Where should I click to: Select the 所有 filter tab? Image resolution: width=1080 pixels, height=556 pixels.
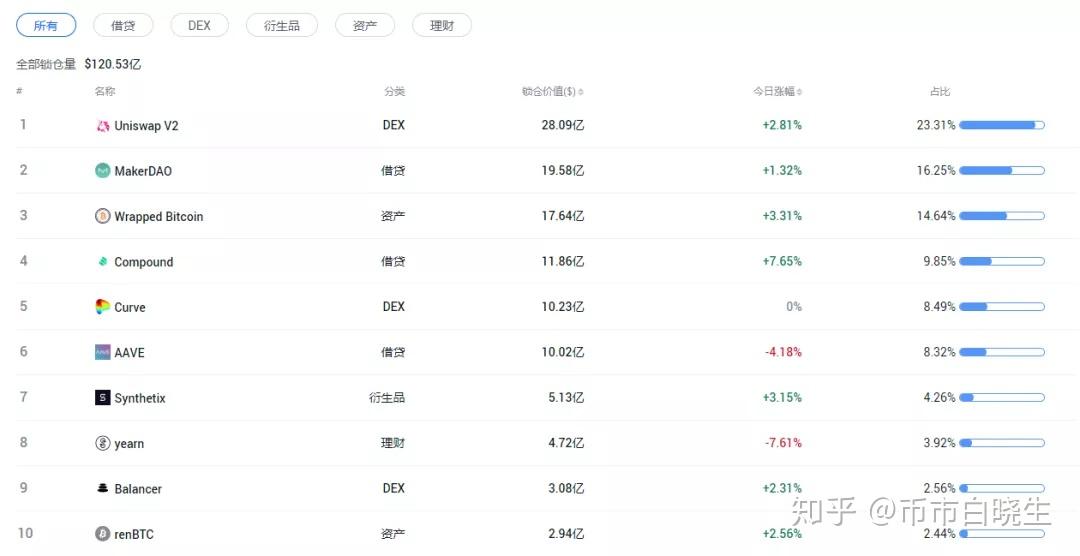(46, 26)
